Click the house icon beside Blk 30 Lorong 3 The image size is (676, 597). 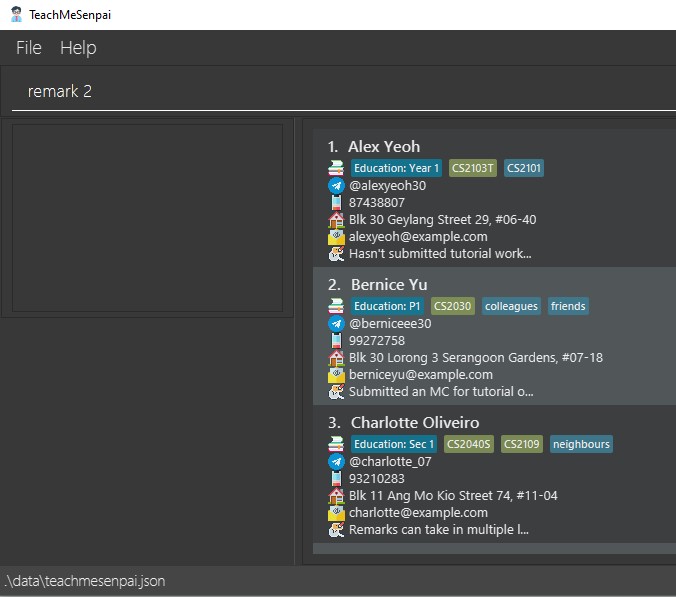[x=336, y=358]
